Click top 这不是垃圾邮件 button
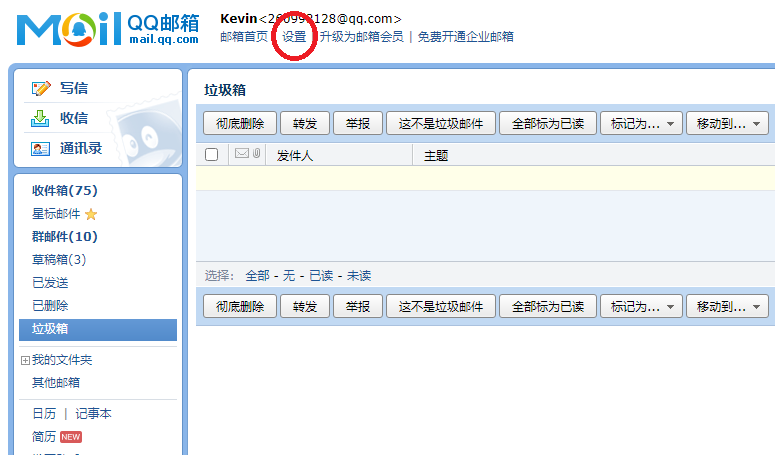The height and width of the screenshot is (455, 775). pyautogui.click(x=440, y=123)
